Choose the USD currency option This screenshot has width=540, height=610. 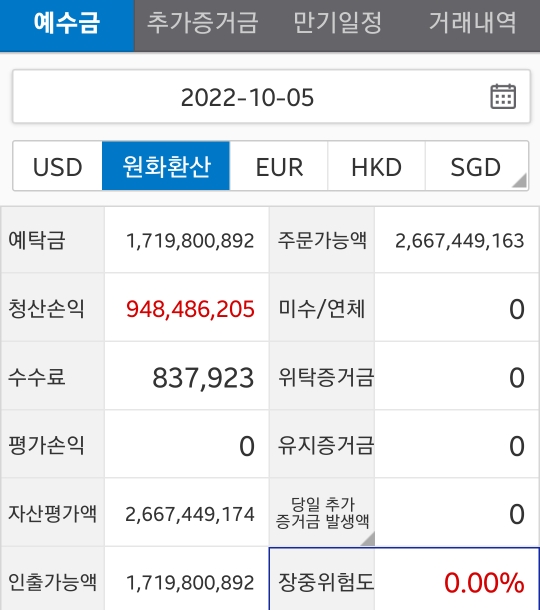point(58,166)
